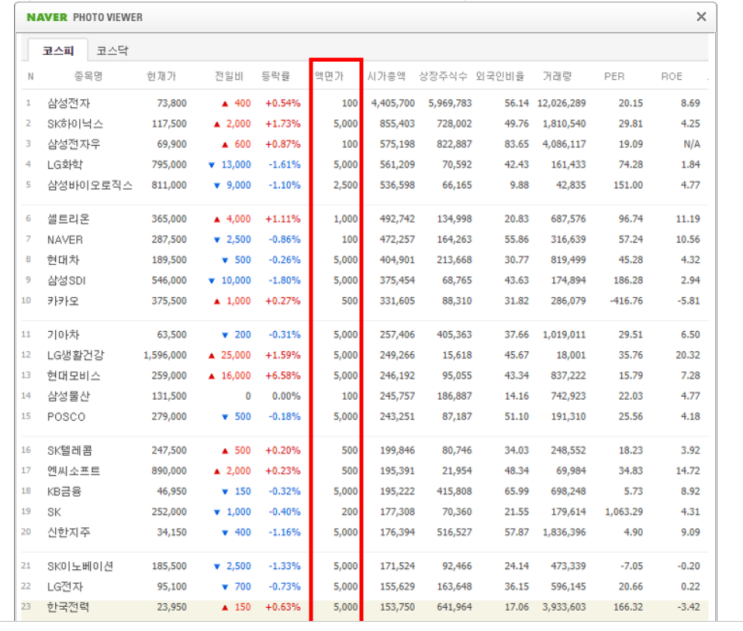Click the +6.58% change rate of 현대모비스
743x631 pixels.
[x=283, y=376]
